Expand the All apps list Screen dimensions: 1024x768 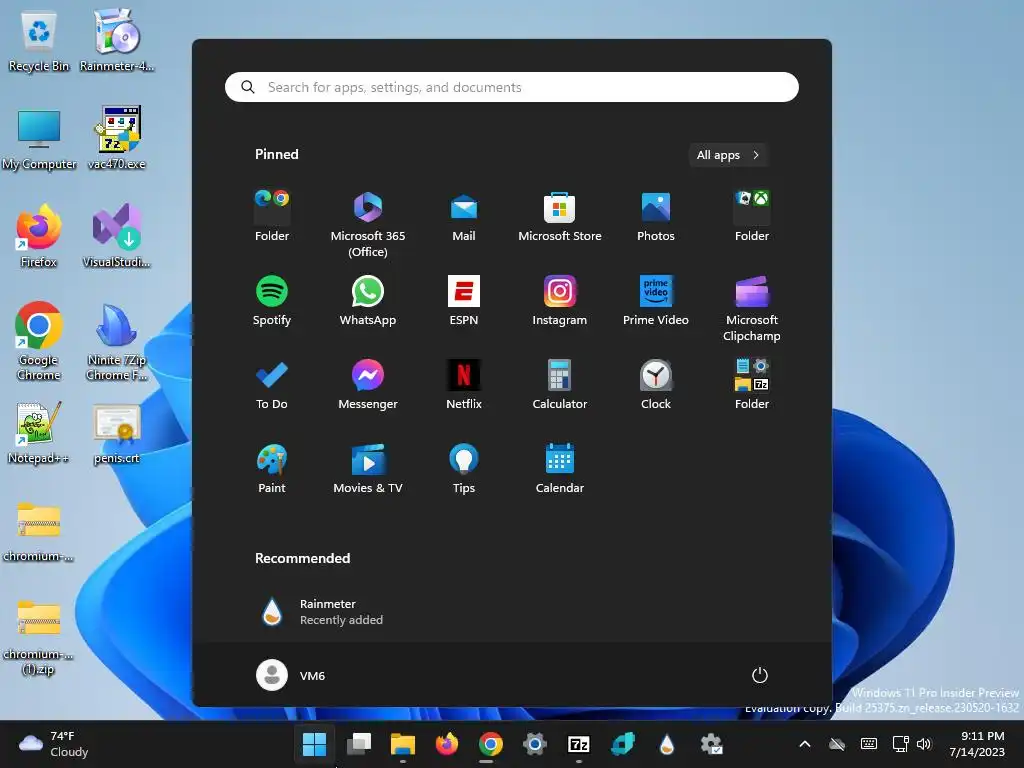point(728,155)
